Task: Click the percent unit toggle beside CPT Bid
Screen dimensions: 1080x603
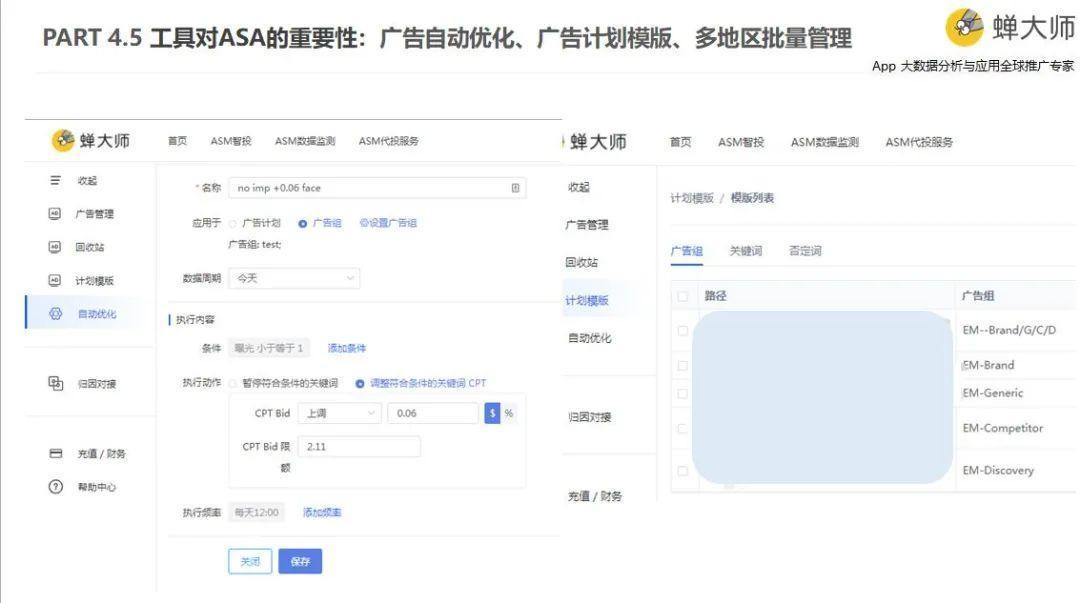Action: point(509,413)
